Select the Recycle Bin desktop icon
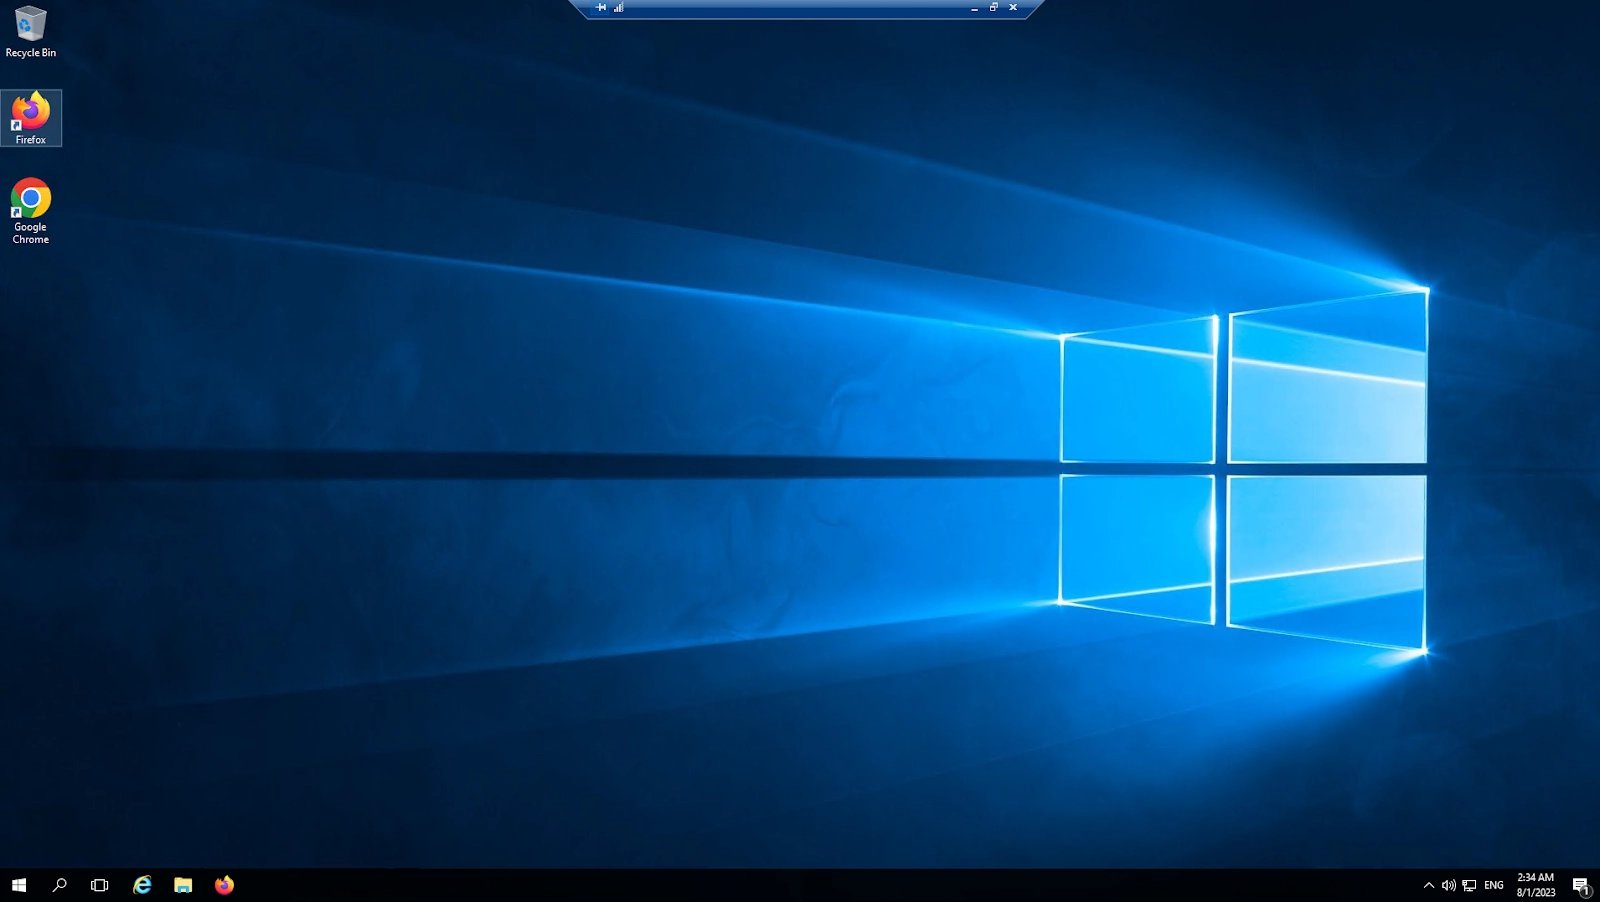1600x902 pixels. (x=30, y=31)
